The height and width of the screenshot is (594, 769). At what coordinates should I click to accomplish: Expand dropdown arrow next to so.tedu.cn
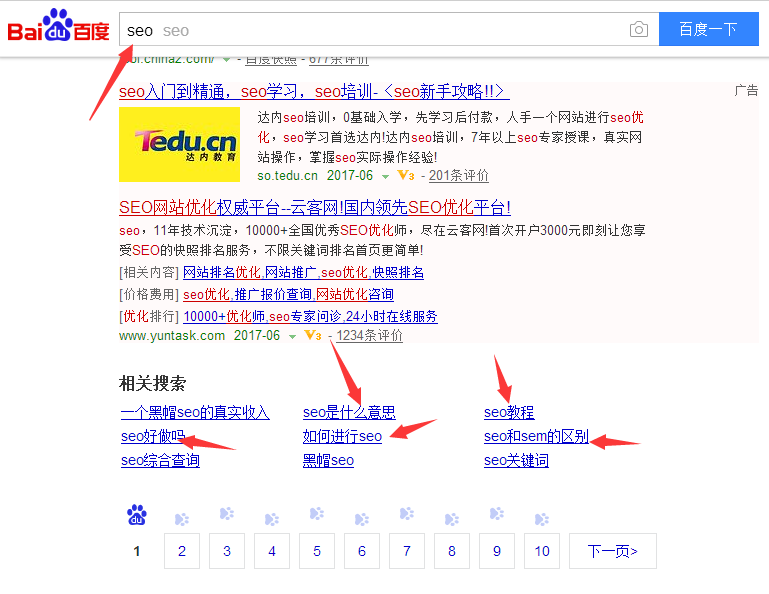(x=385, y=177)
